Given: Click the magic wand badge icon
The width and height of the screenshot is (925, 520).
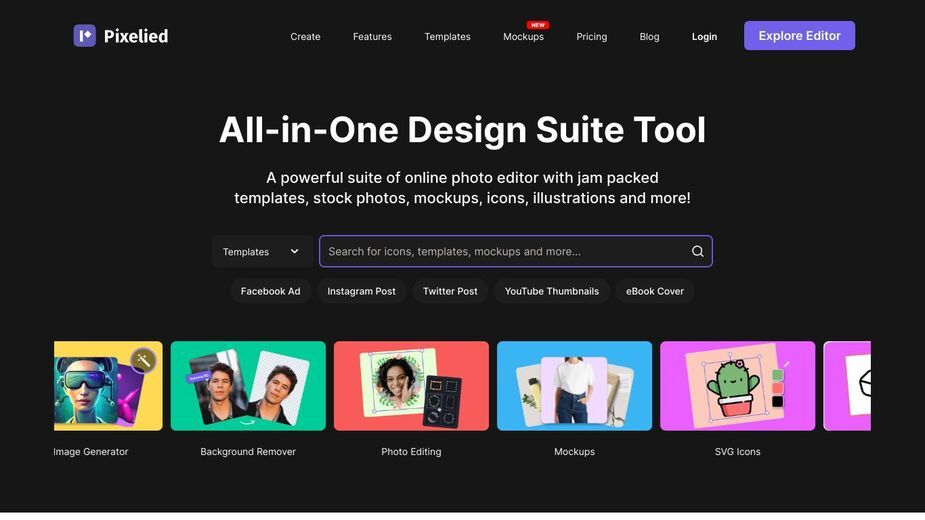Looking at the screenshot, I should click(143, 360).
